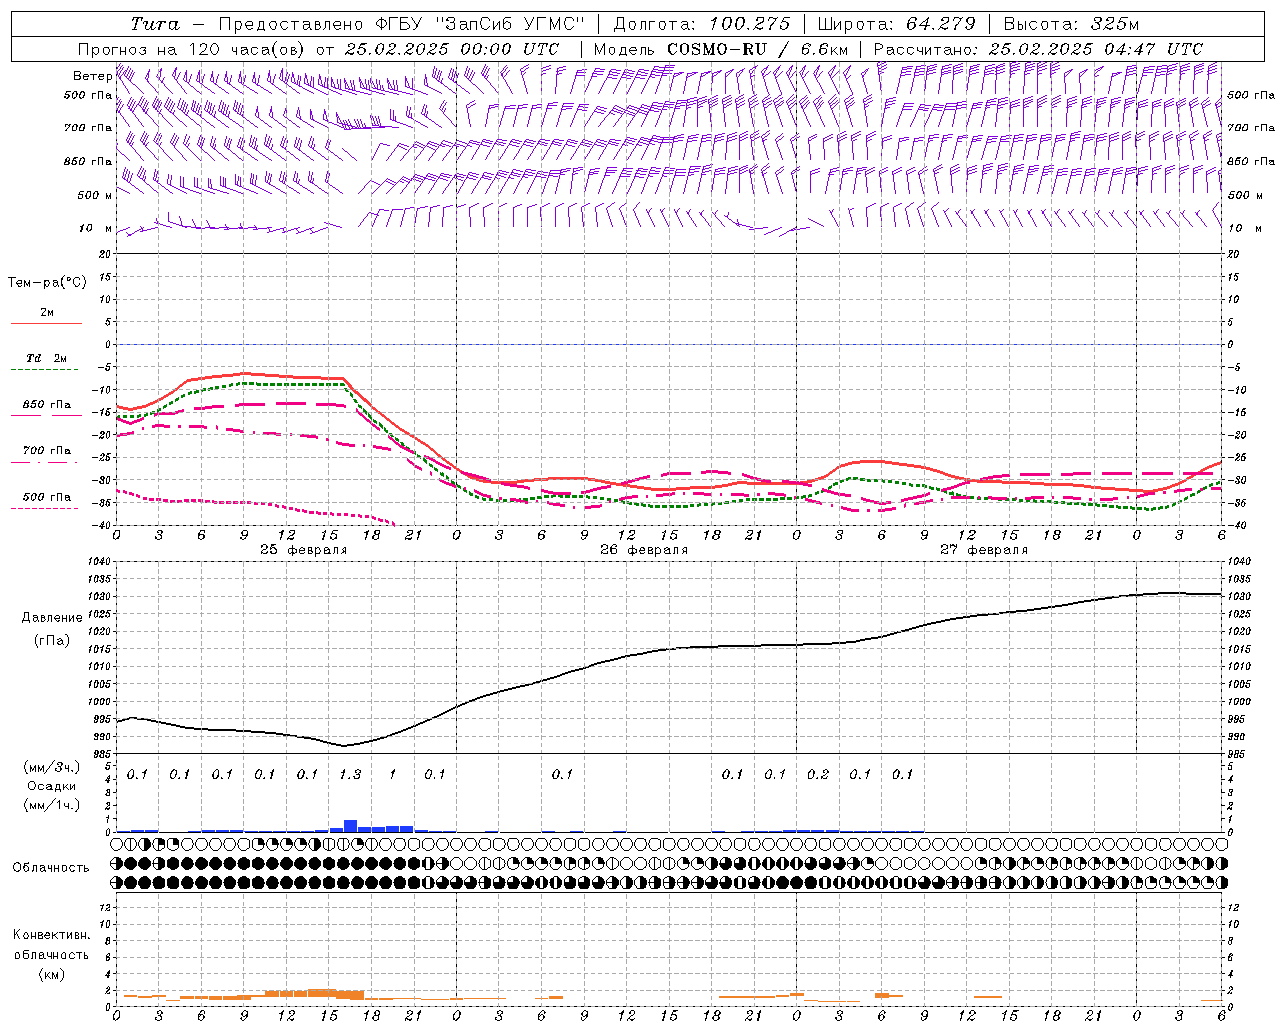Image resolution: width=1280 pixels, height=1024 pixels.
Task: Click the elevation value 325м
Action: click(x=1113, y=24)
